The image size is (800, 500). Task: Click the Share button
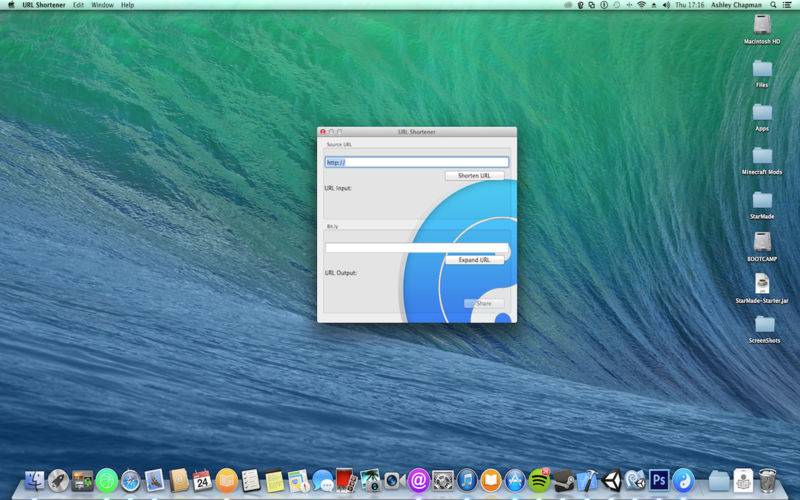[484, 303]
